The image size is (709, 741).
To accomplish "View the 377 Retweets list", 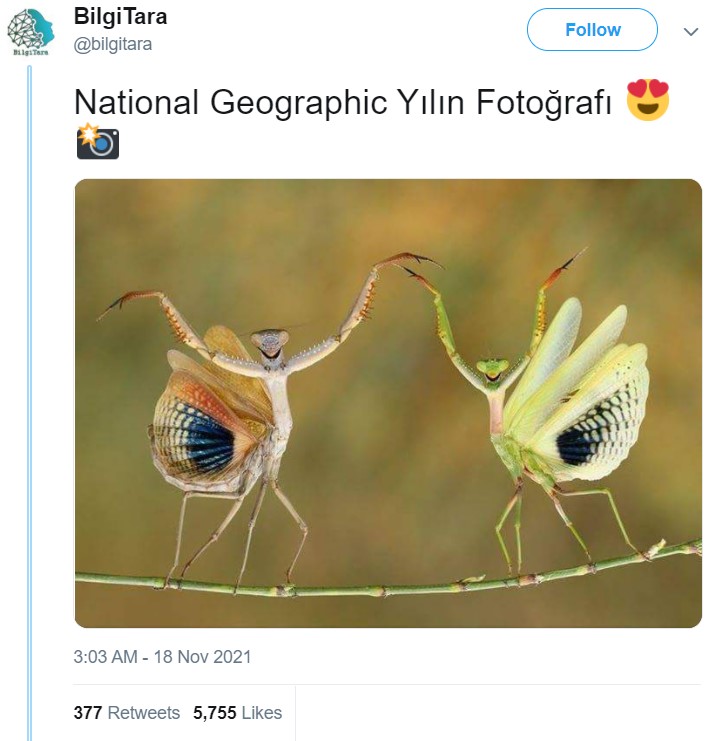I will pos(127,713).
